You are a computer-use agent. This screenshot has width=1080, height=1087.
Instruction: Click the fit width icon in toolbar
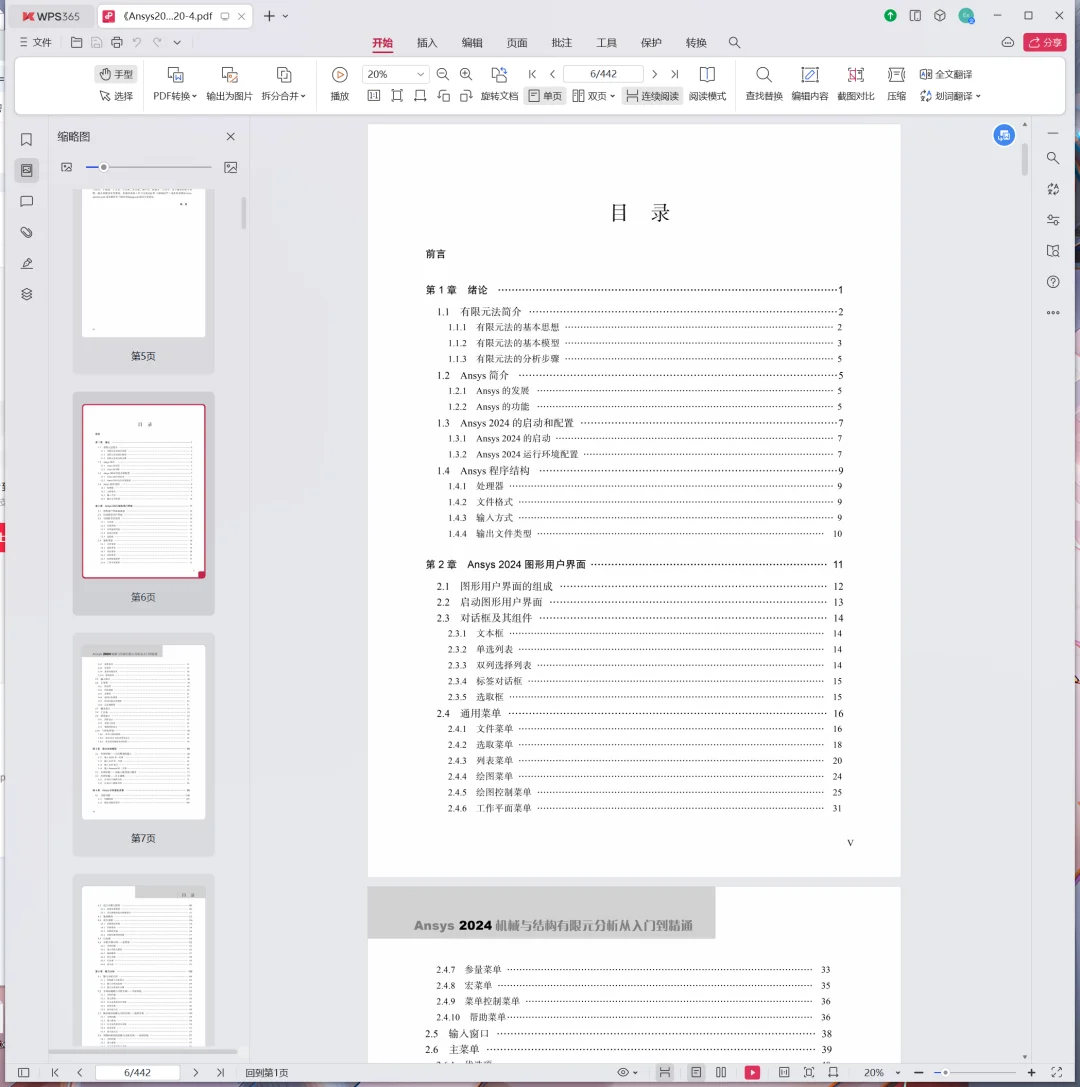click(x=420, y=96)
